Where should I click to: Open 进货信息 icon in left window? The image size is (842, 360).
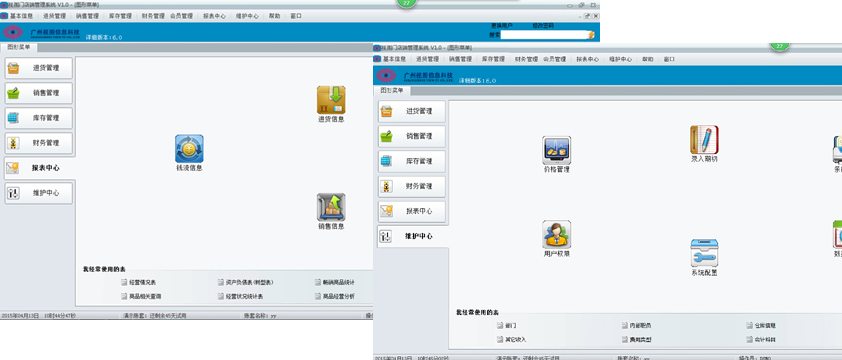coord(331,100)
